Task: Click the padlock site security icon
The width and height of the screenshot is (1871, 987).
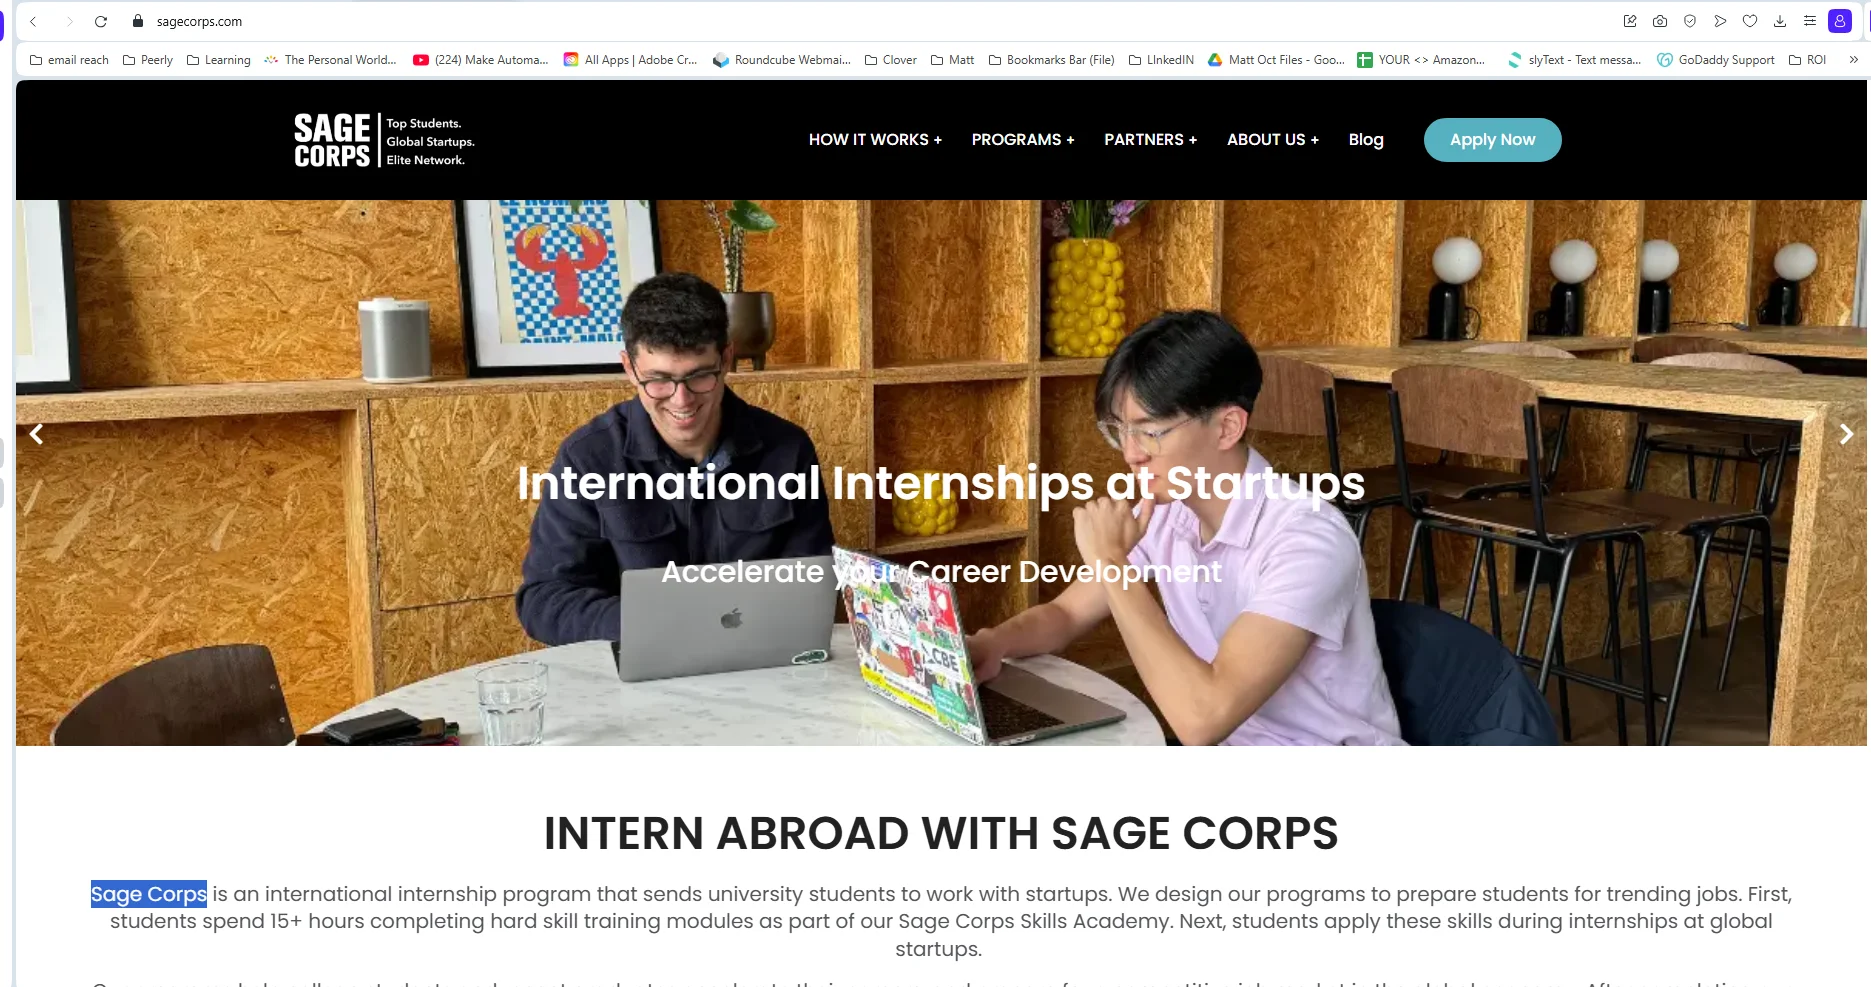Action: 138,21
